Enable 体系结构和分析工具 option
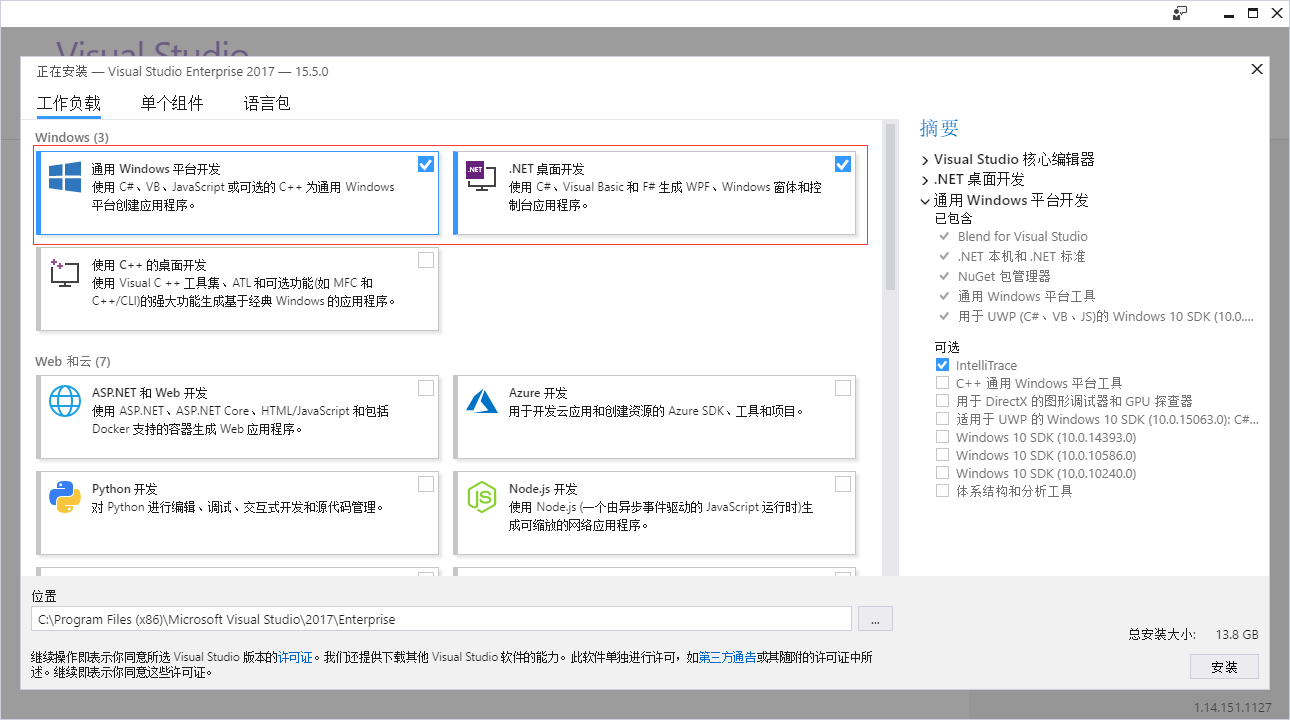The width and height of the screenshot is (1290, 720). tap(942, 491)
